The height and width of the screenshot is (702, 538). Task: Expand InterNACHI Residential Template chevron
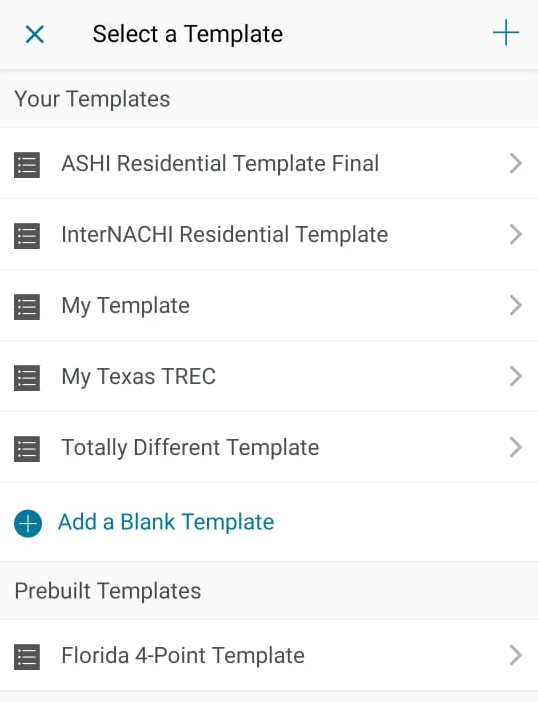tap(516, 234)
